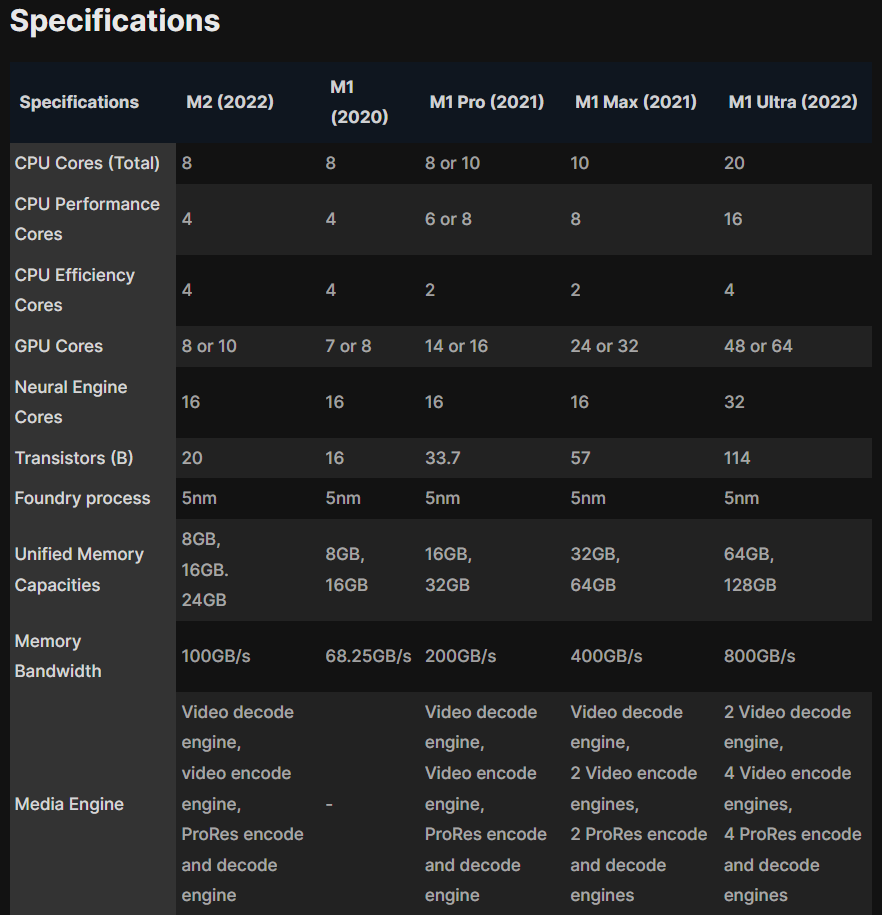Click the Specifications column header cell
The width and height of the screenshot is (882, 915).
[x=79, y=102]
